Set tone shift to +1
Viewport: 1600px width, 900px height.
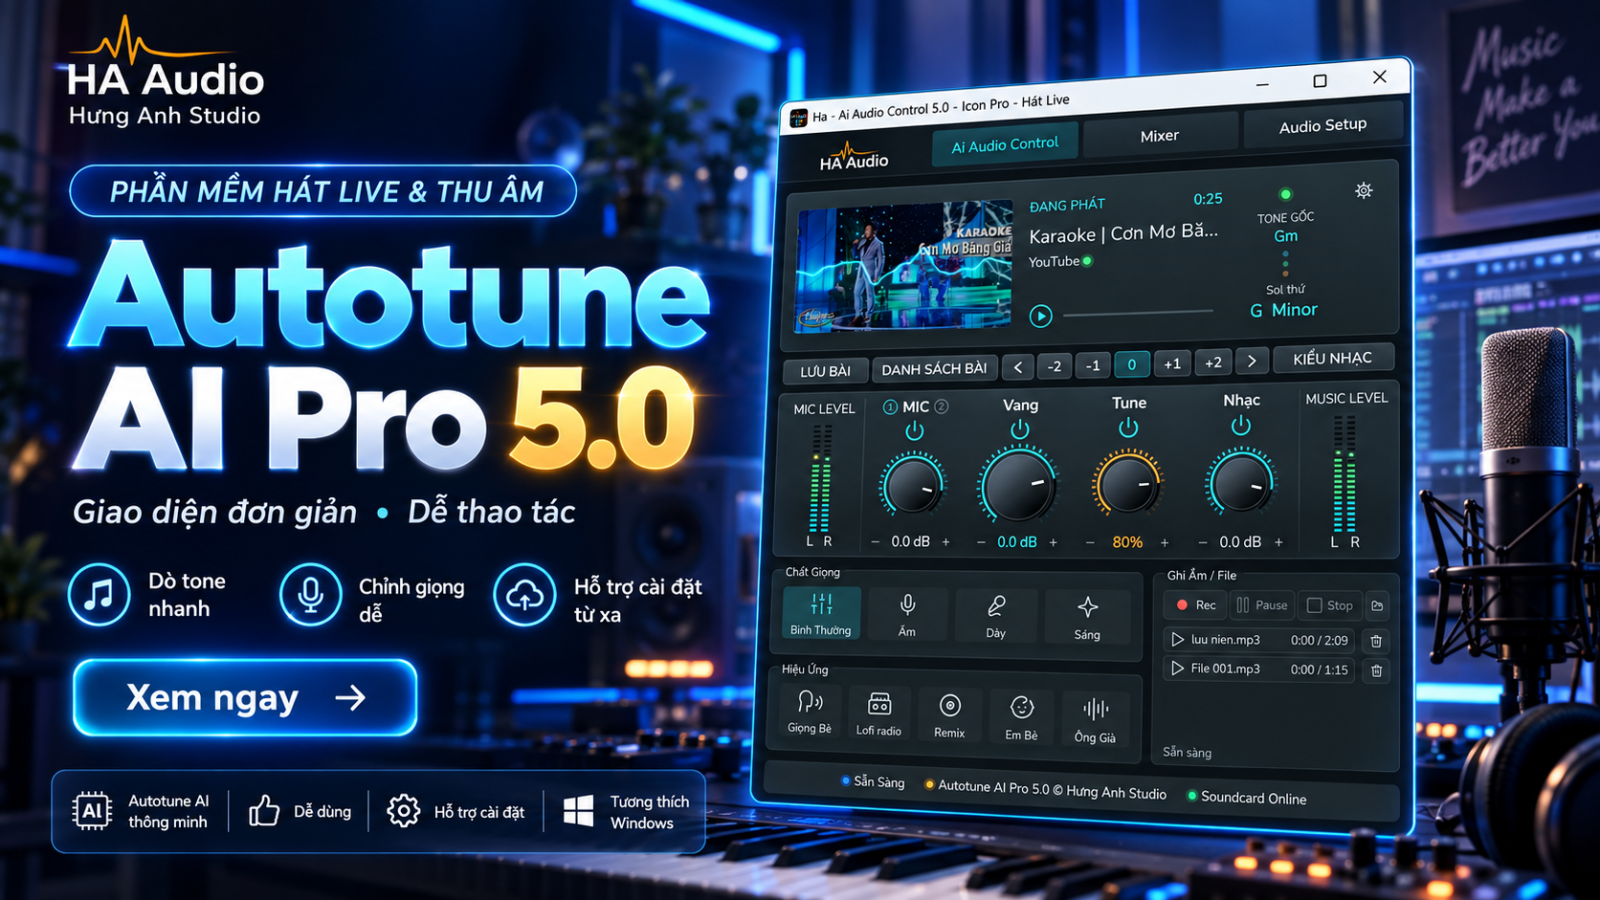(1172, 363)
